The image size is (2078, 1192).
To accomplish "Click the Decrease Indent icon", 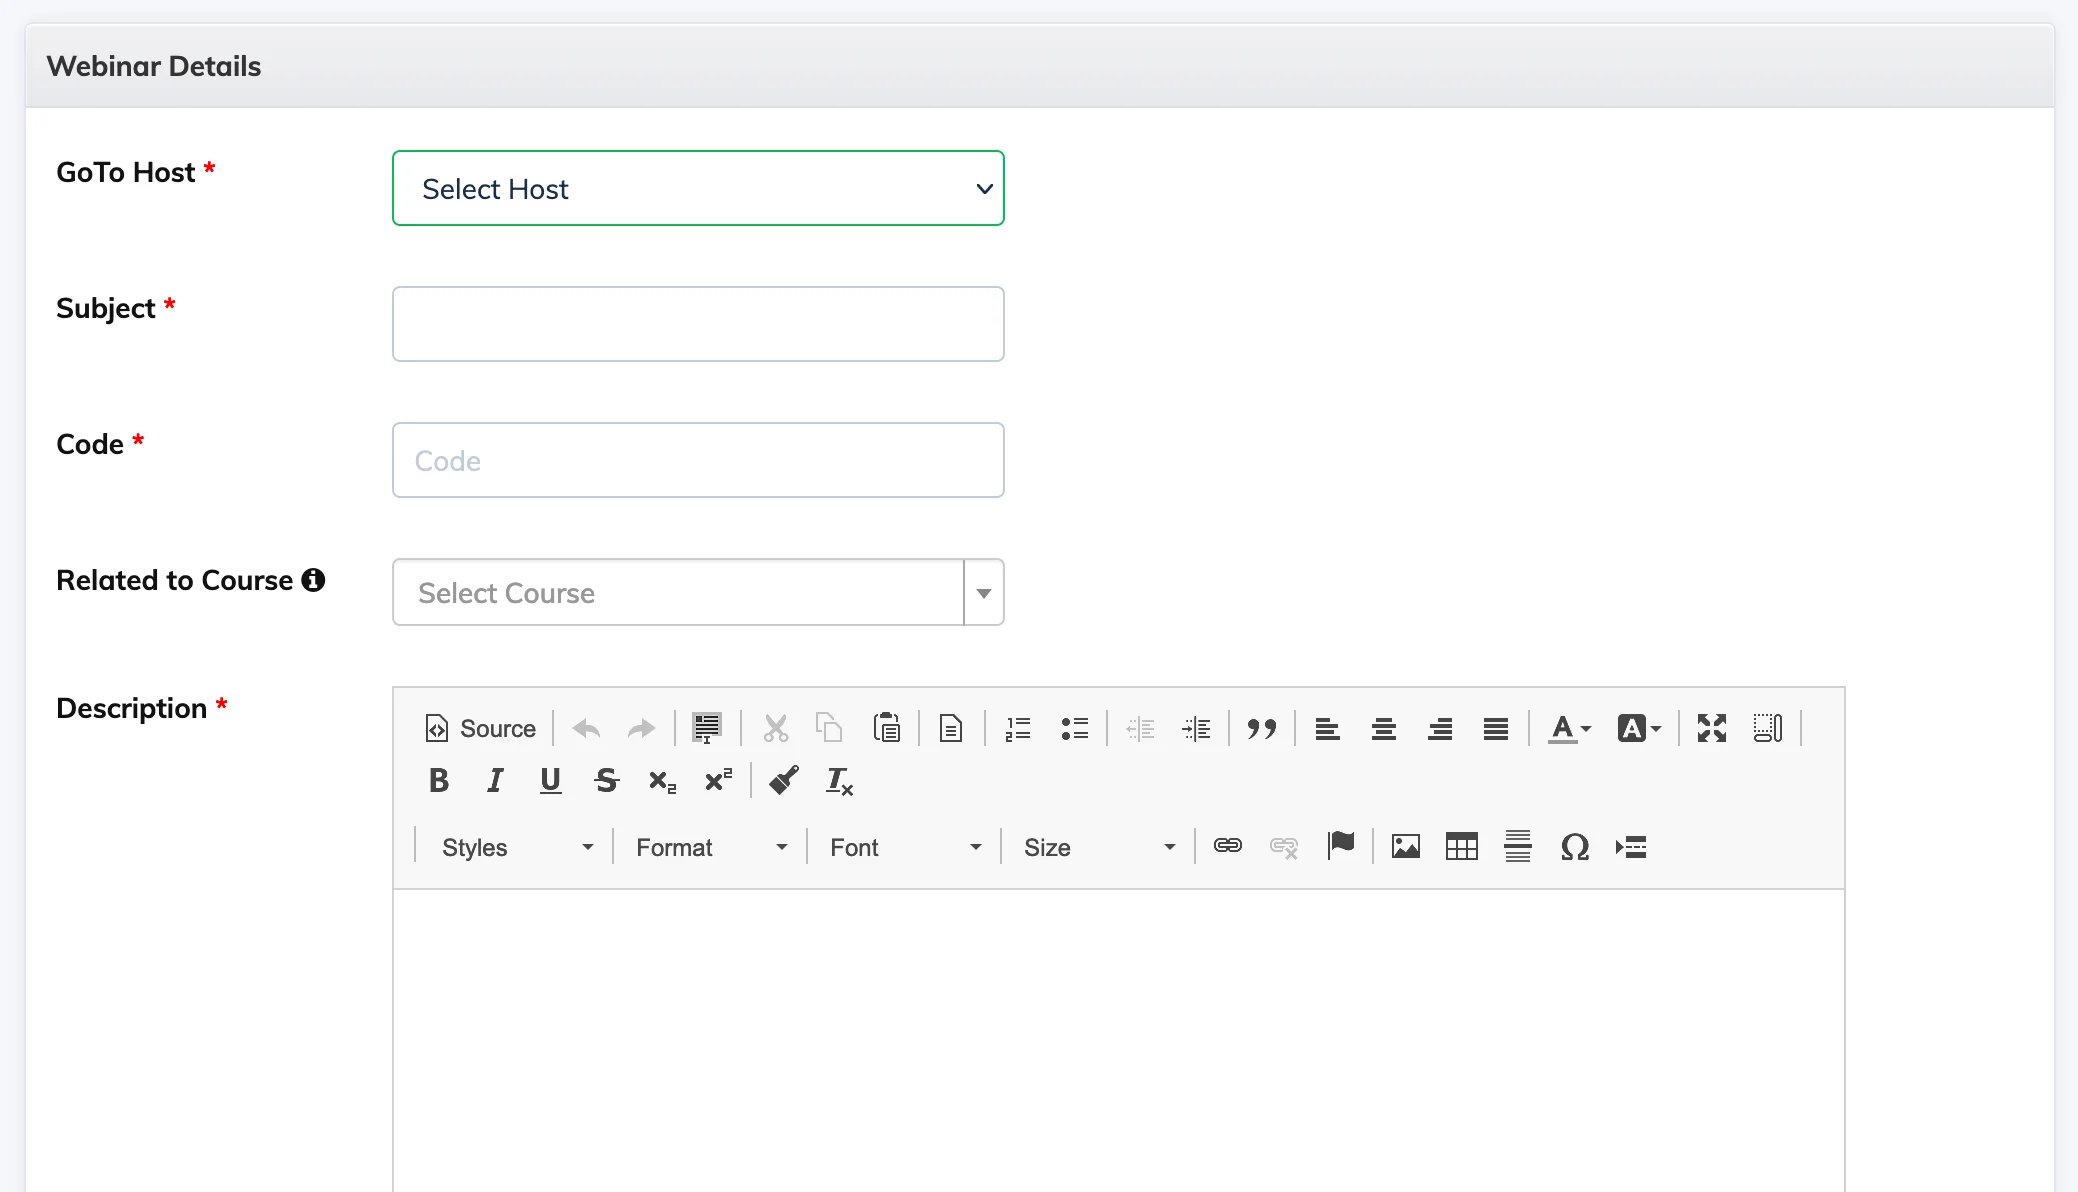I will point(1140,729).
